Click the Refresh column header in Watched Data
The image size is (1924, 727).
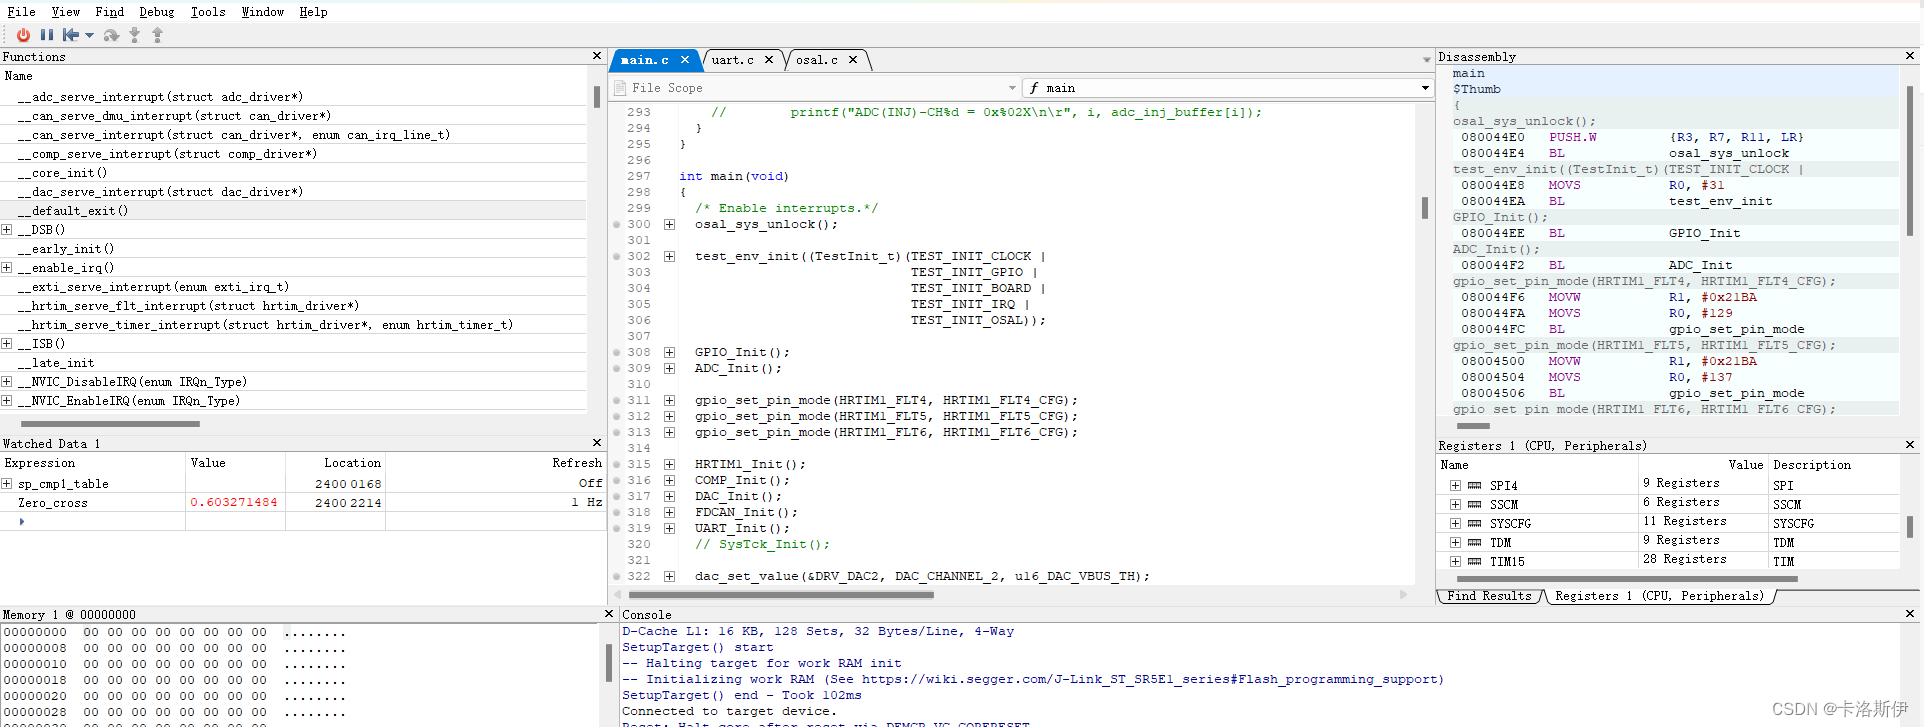coord(577,463)
